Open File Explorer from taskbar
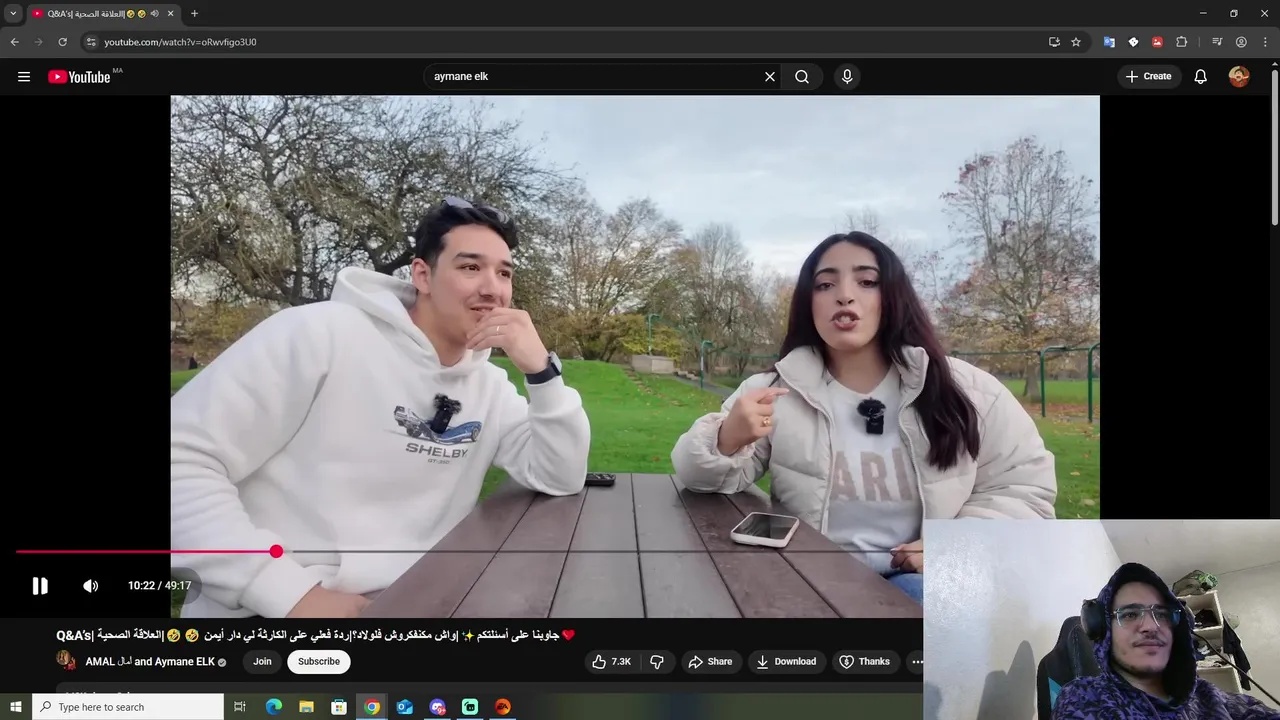Viewport: 1280px width, 720px height. click(x=307, y=707)
